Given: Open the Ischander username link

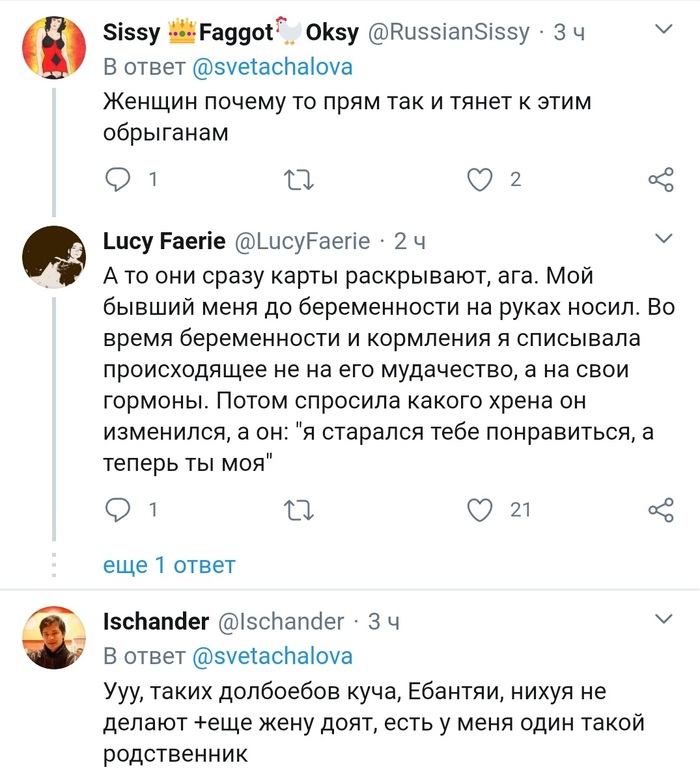Looking at the screenshot, I should (155, 621).
